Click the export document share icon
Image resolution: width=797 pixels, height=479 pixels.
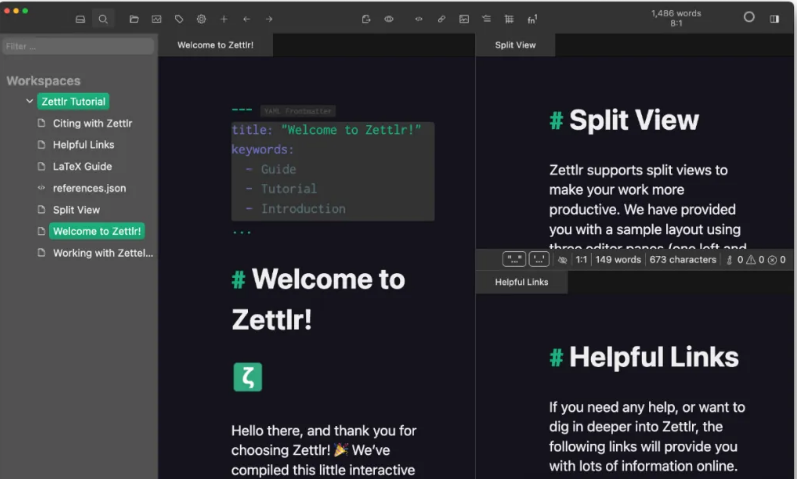tap(366, 19)
